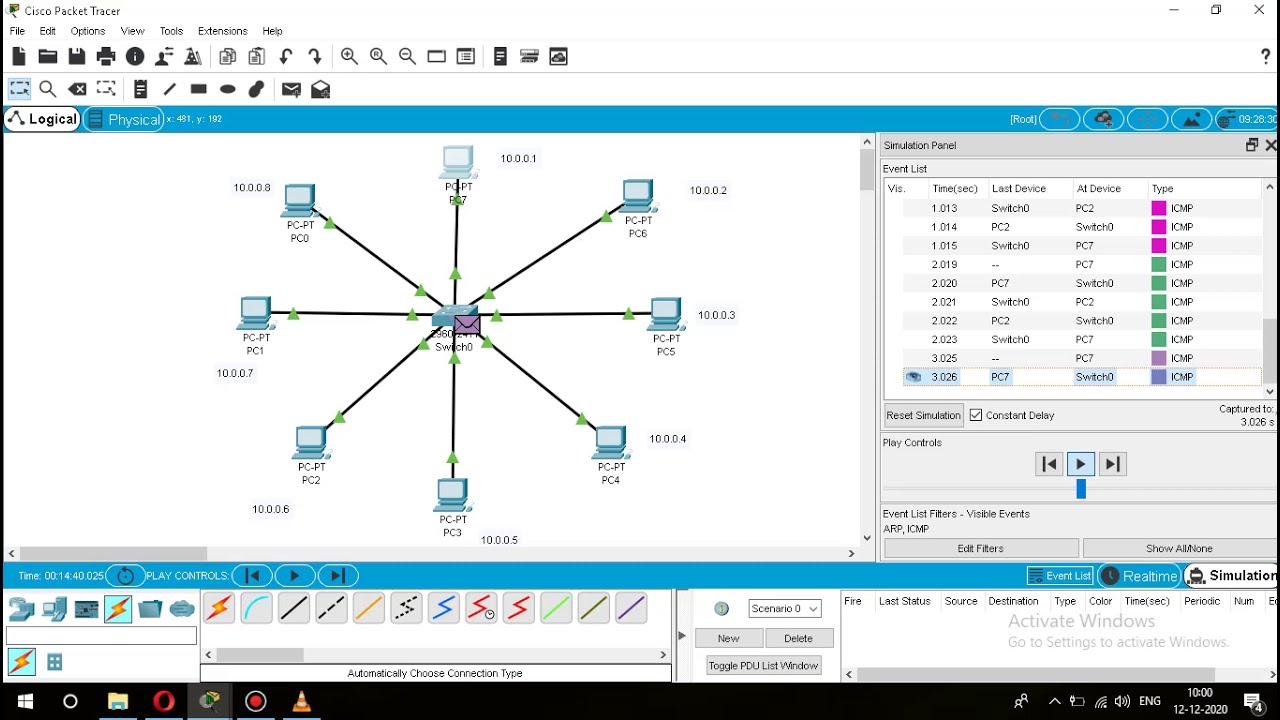1280x720 pixels.
Task: Choose the orange Fiber cable
Action: coord(368,608)
